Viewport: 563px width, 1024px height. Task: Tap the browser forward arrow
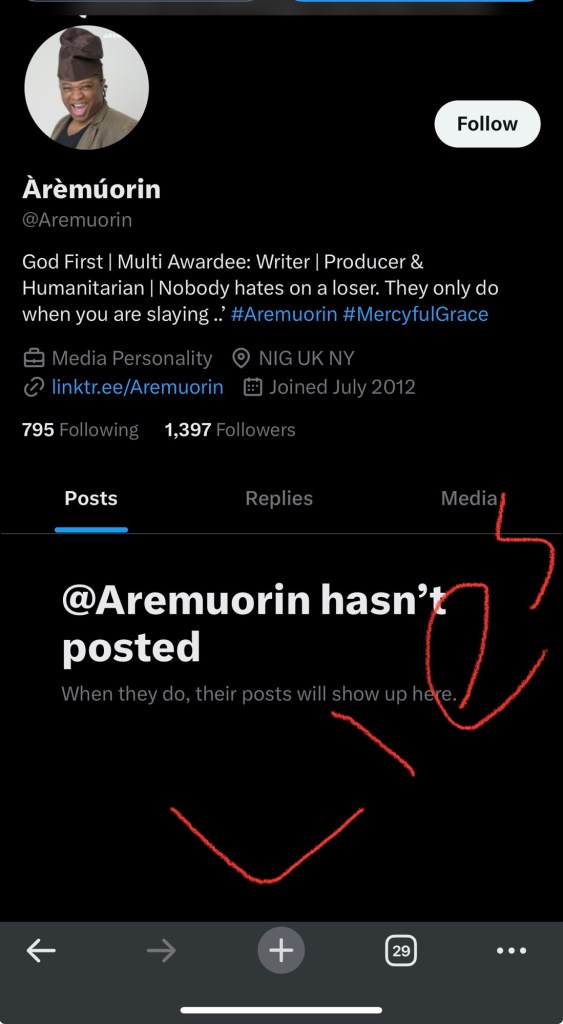[x=161, y=950]
